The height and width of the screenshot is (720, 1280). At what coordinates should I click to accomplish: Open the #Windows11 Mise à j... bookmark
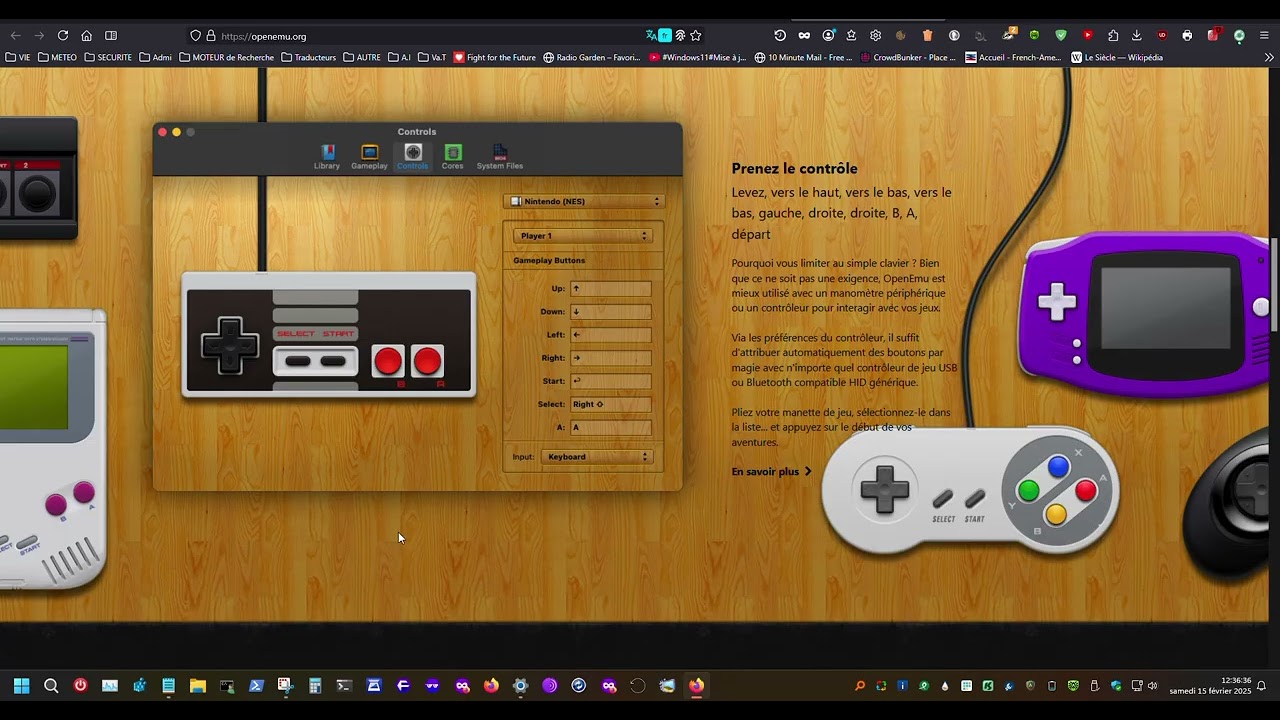(697, 57)
